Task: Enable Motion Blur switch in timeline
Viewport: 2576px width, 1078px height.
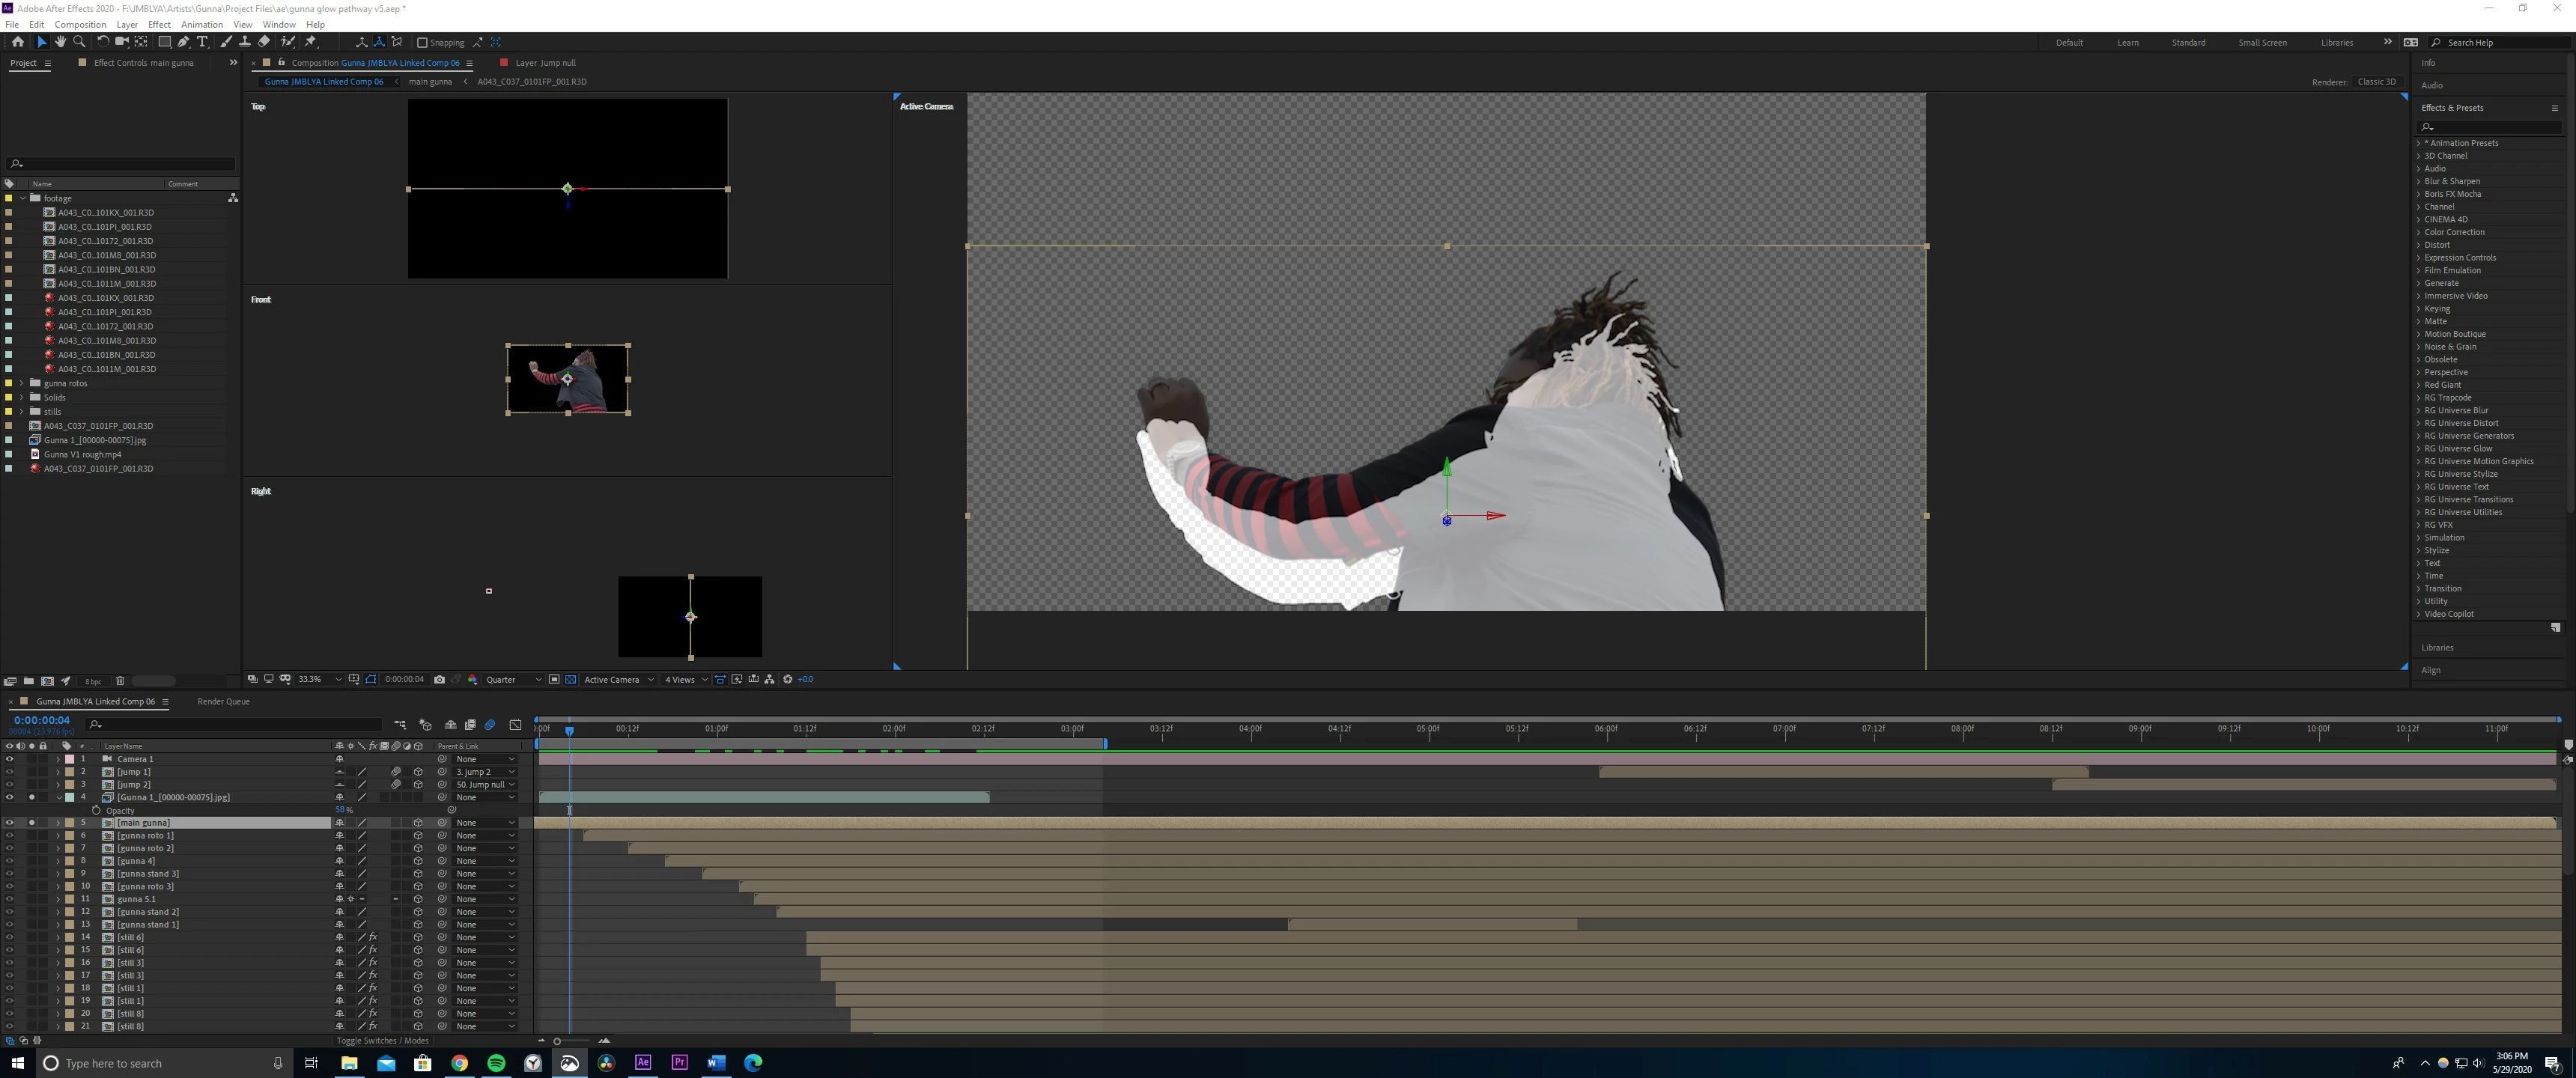Action: (x=490, y=725)
